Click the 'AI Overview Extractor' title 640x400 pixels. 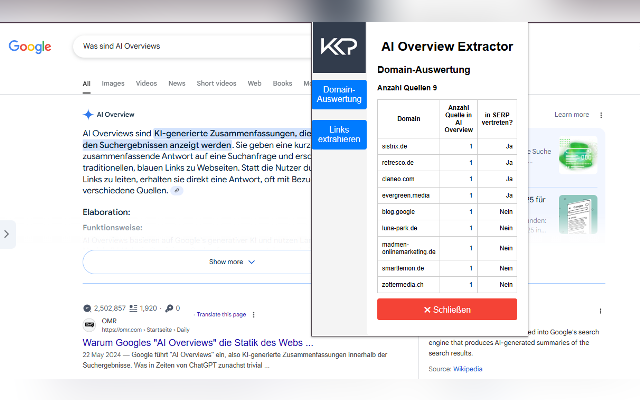[447, 47]
